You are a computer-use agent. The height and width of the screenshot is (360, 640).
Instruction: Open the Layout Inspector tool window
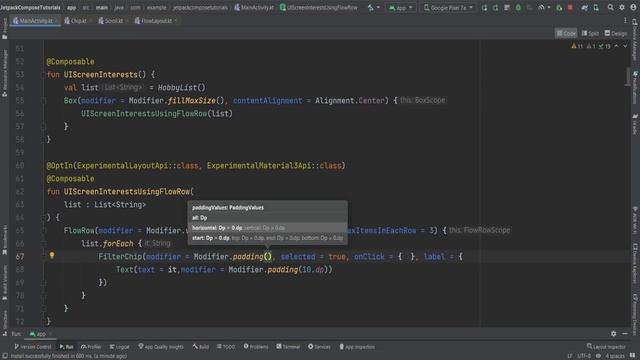pos(606,347)
